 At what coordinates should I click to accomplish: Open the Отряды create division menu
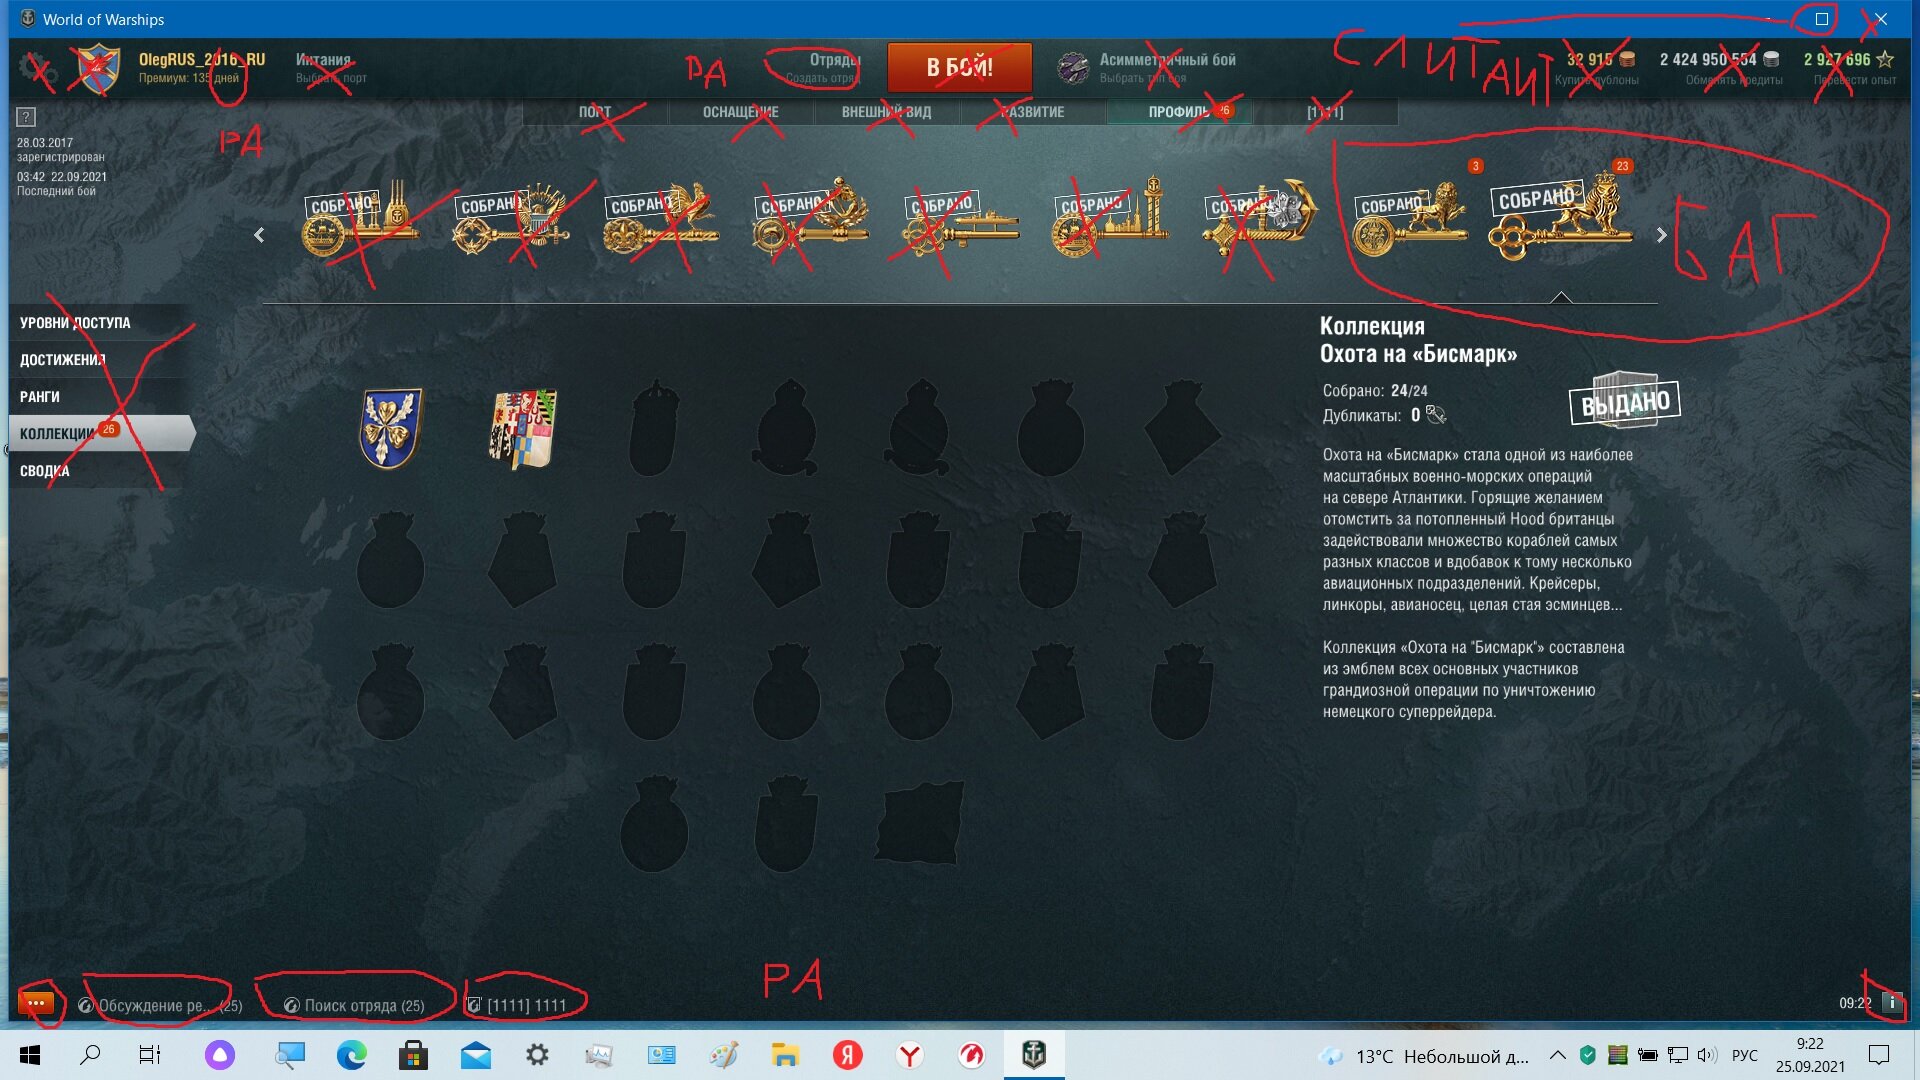822,67
